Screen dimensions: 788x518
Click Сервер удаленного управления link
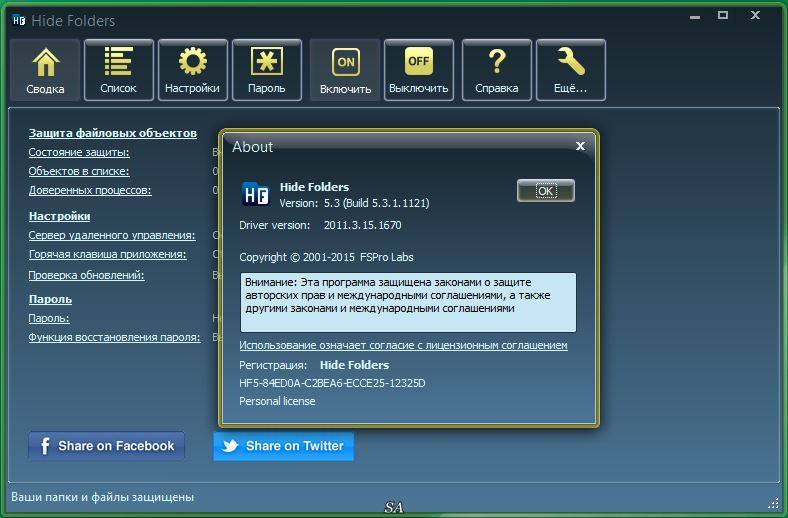[112, 235]
